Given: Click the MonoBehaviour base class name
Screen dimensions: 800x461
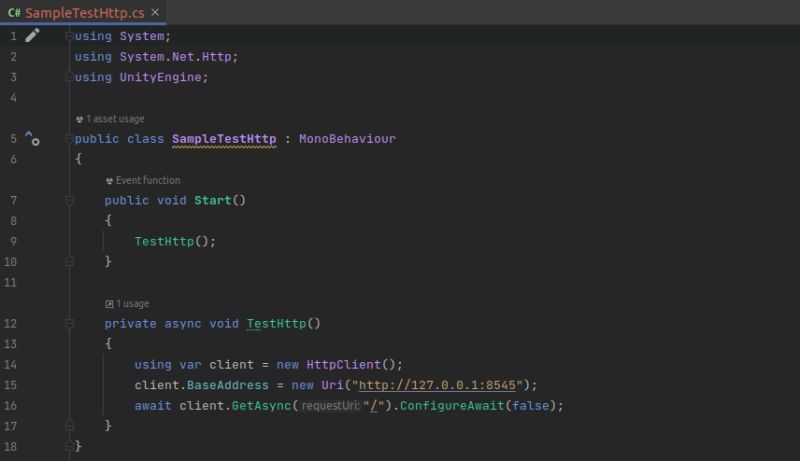Looking at the screenshot, I should 347,139.
